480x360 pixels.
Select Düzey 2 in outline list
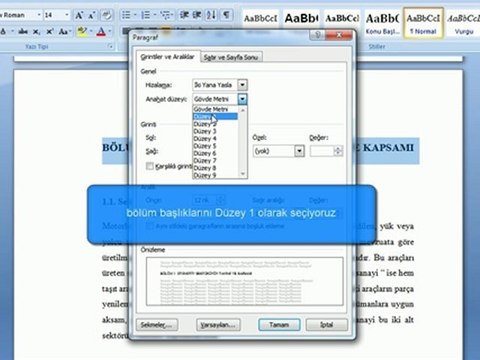click(215, 124)
